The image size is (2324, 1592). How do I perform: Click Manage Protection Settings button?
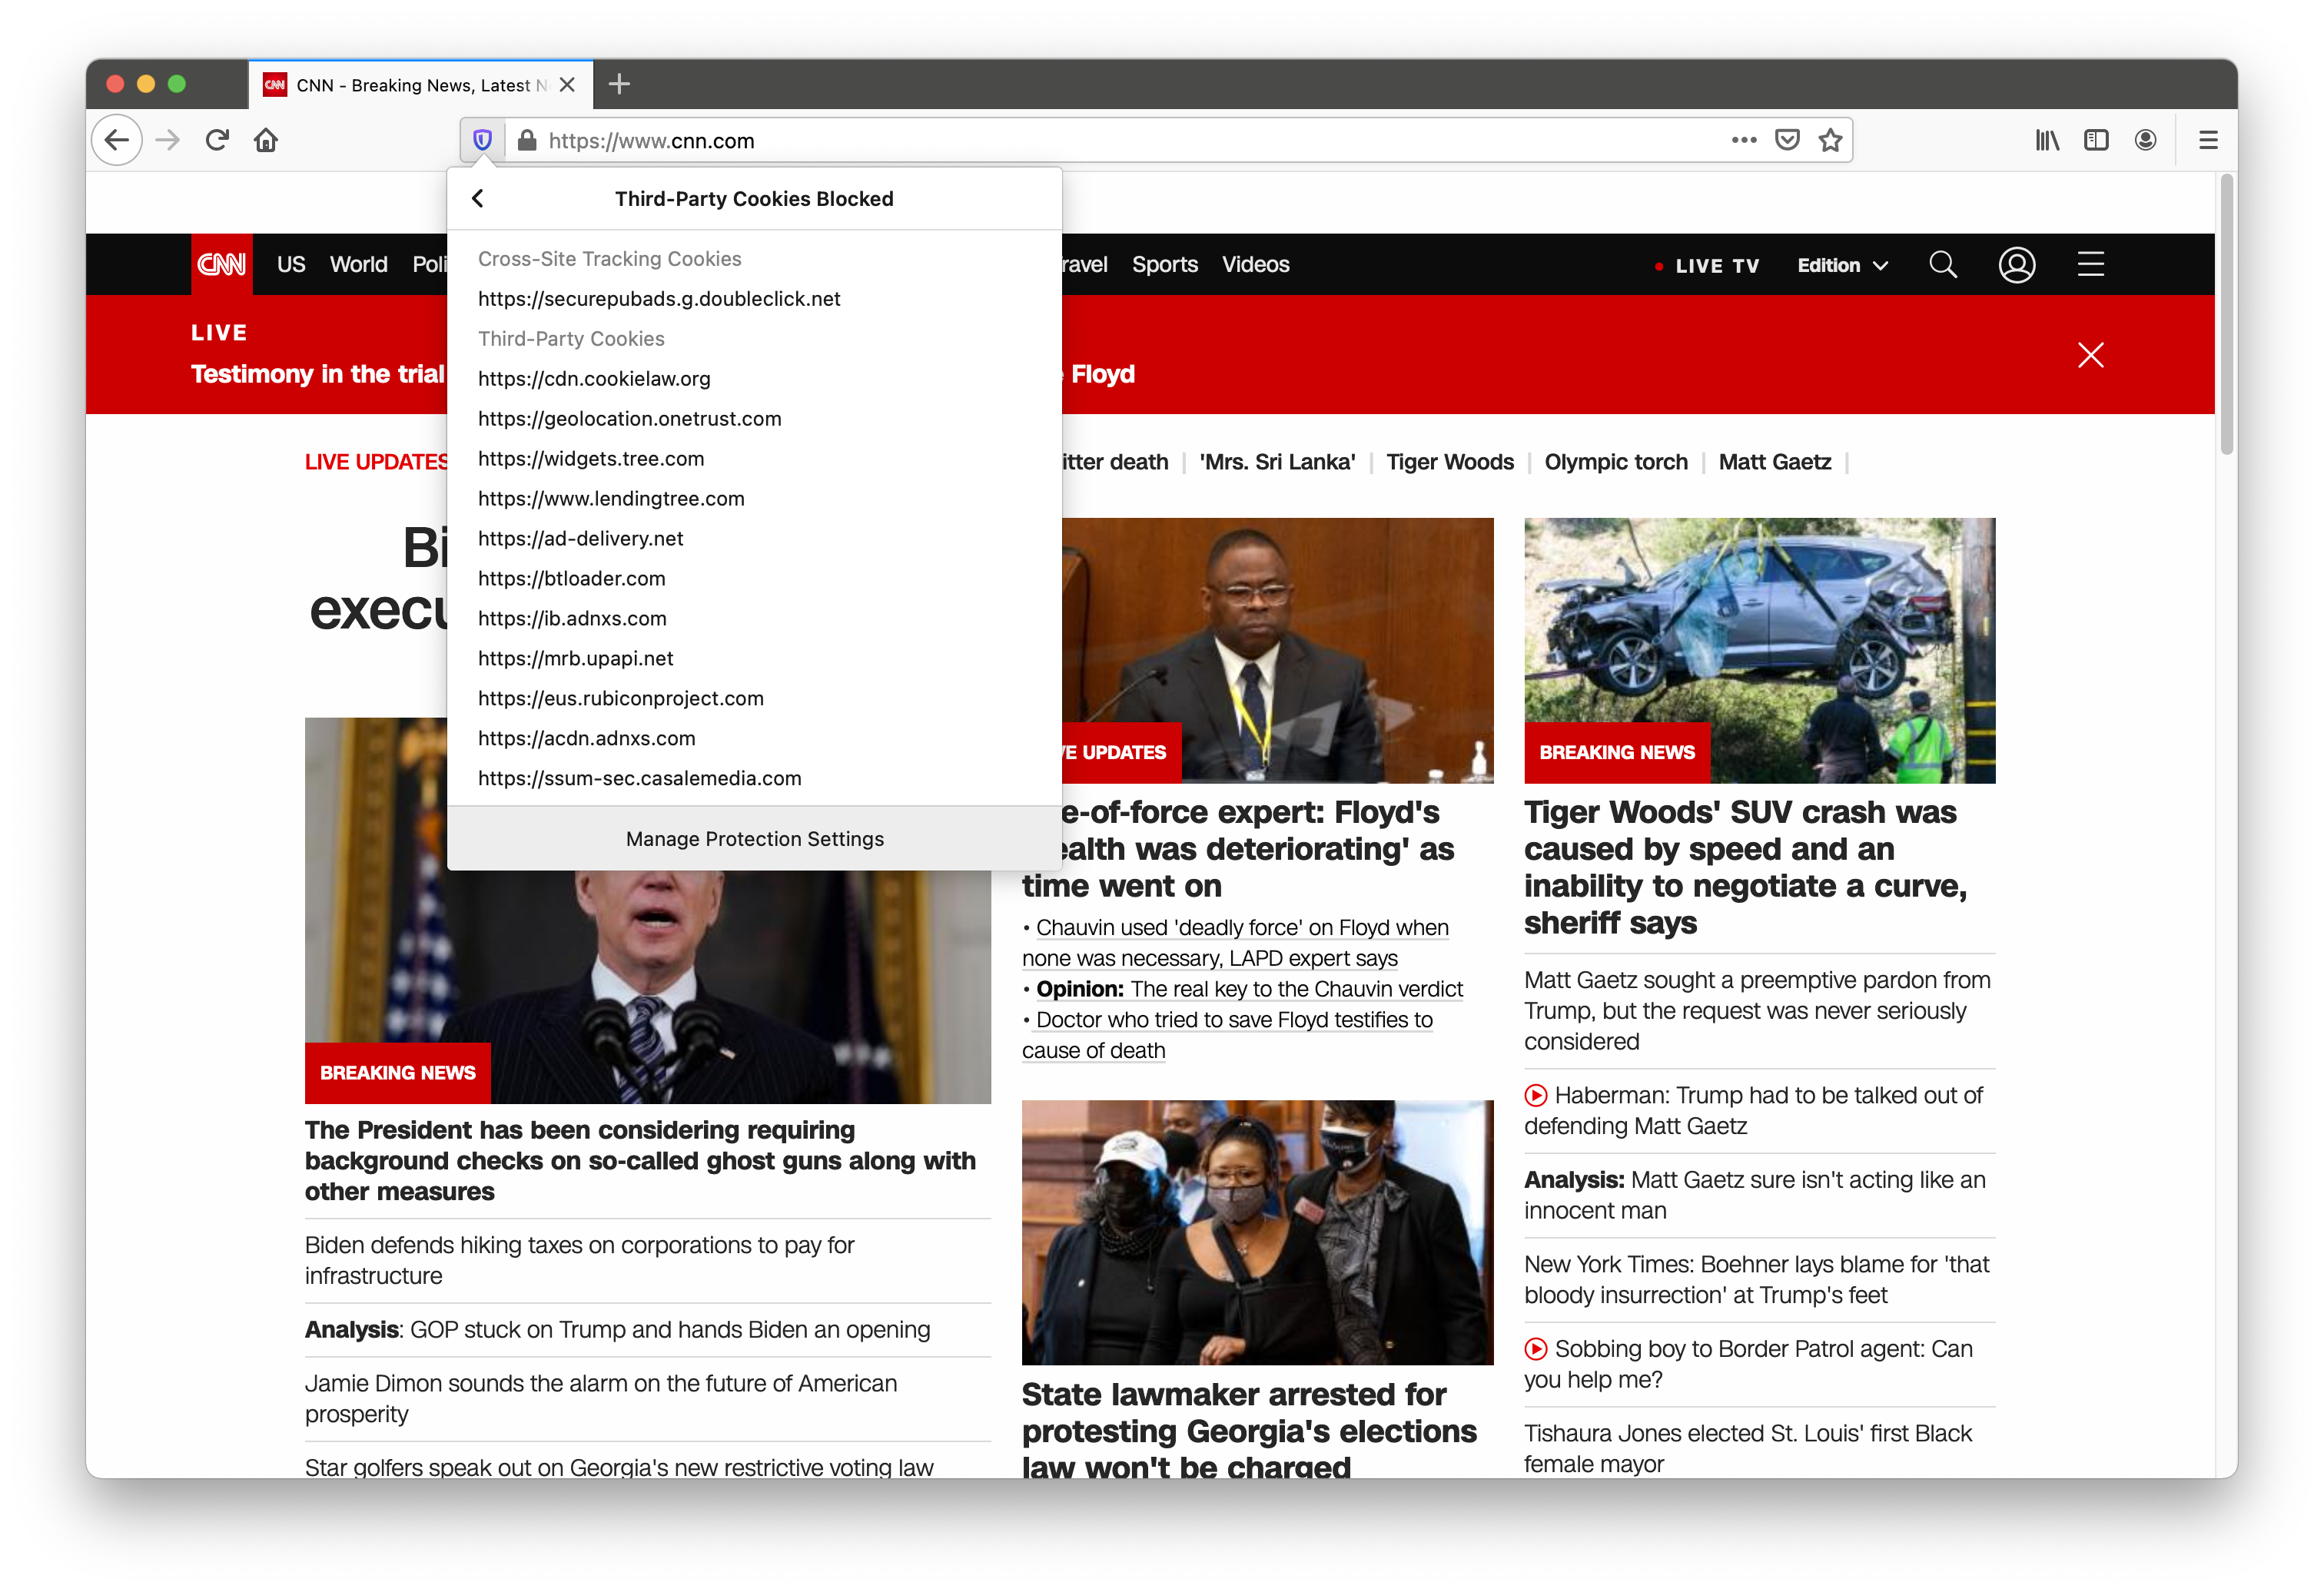click(x=754, y=838)
